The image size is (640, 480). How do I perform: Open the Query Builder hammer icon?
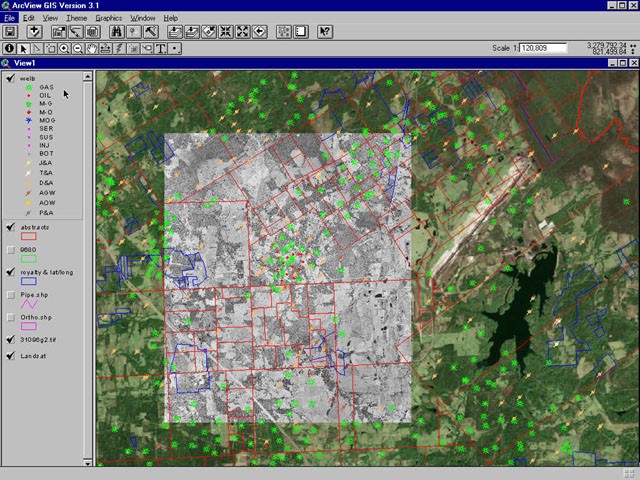point(150,32)
